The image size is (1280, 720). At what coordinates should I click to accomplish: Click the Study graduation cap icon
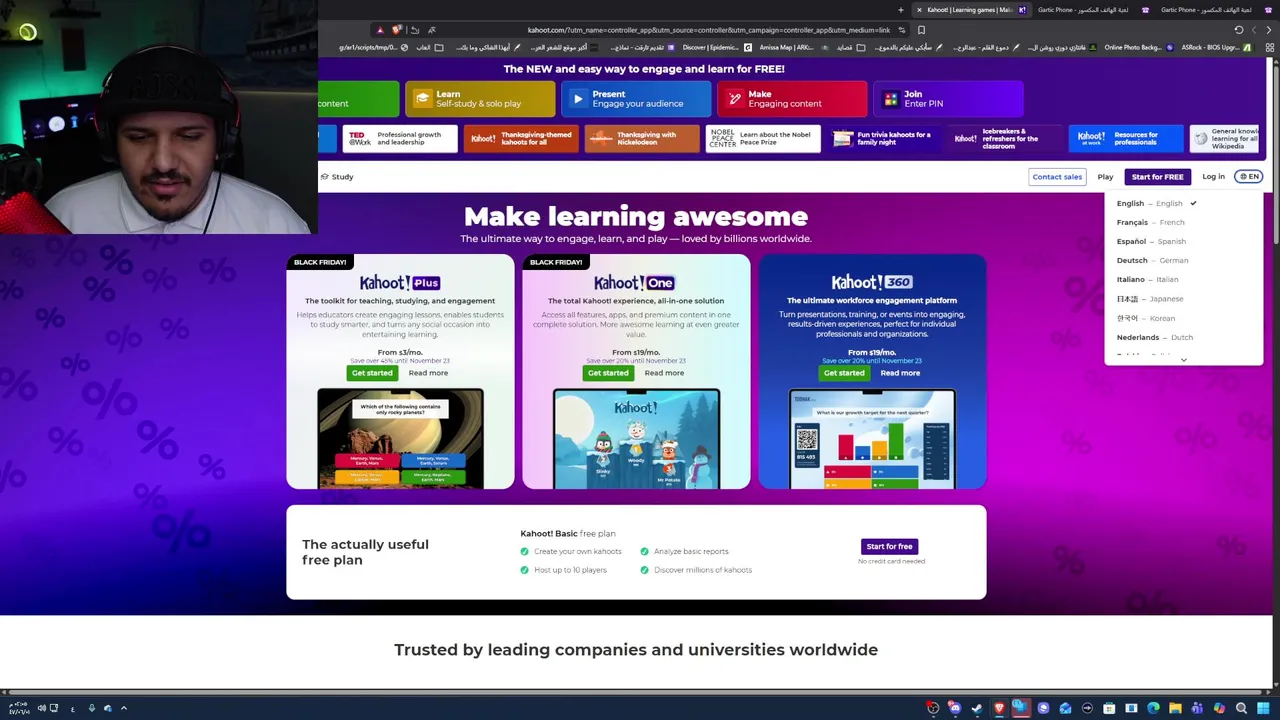tap(324, 177)
